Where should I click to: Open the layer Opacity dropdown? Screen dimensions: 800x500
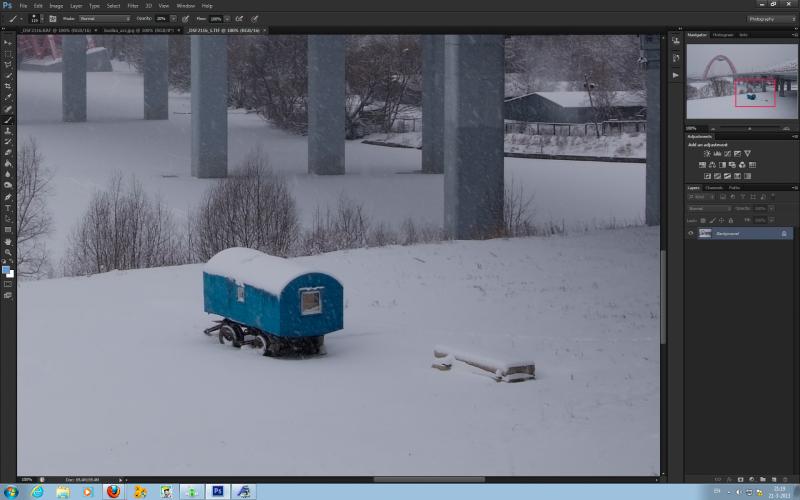pos(771,209)
